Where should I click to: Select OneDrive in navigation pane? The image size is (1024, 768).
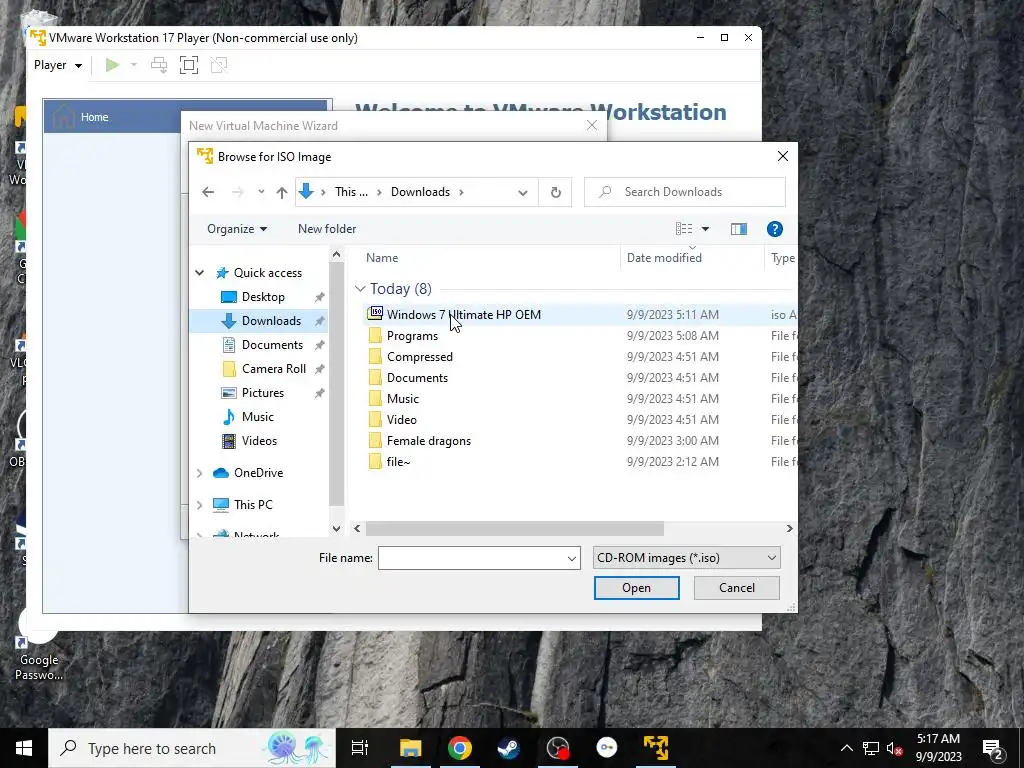(x=258, y=473)
